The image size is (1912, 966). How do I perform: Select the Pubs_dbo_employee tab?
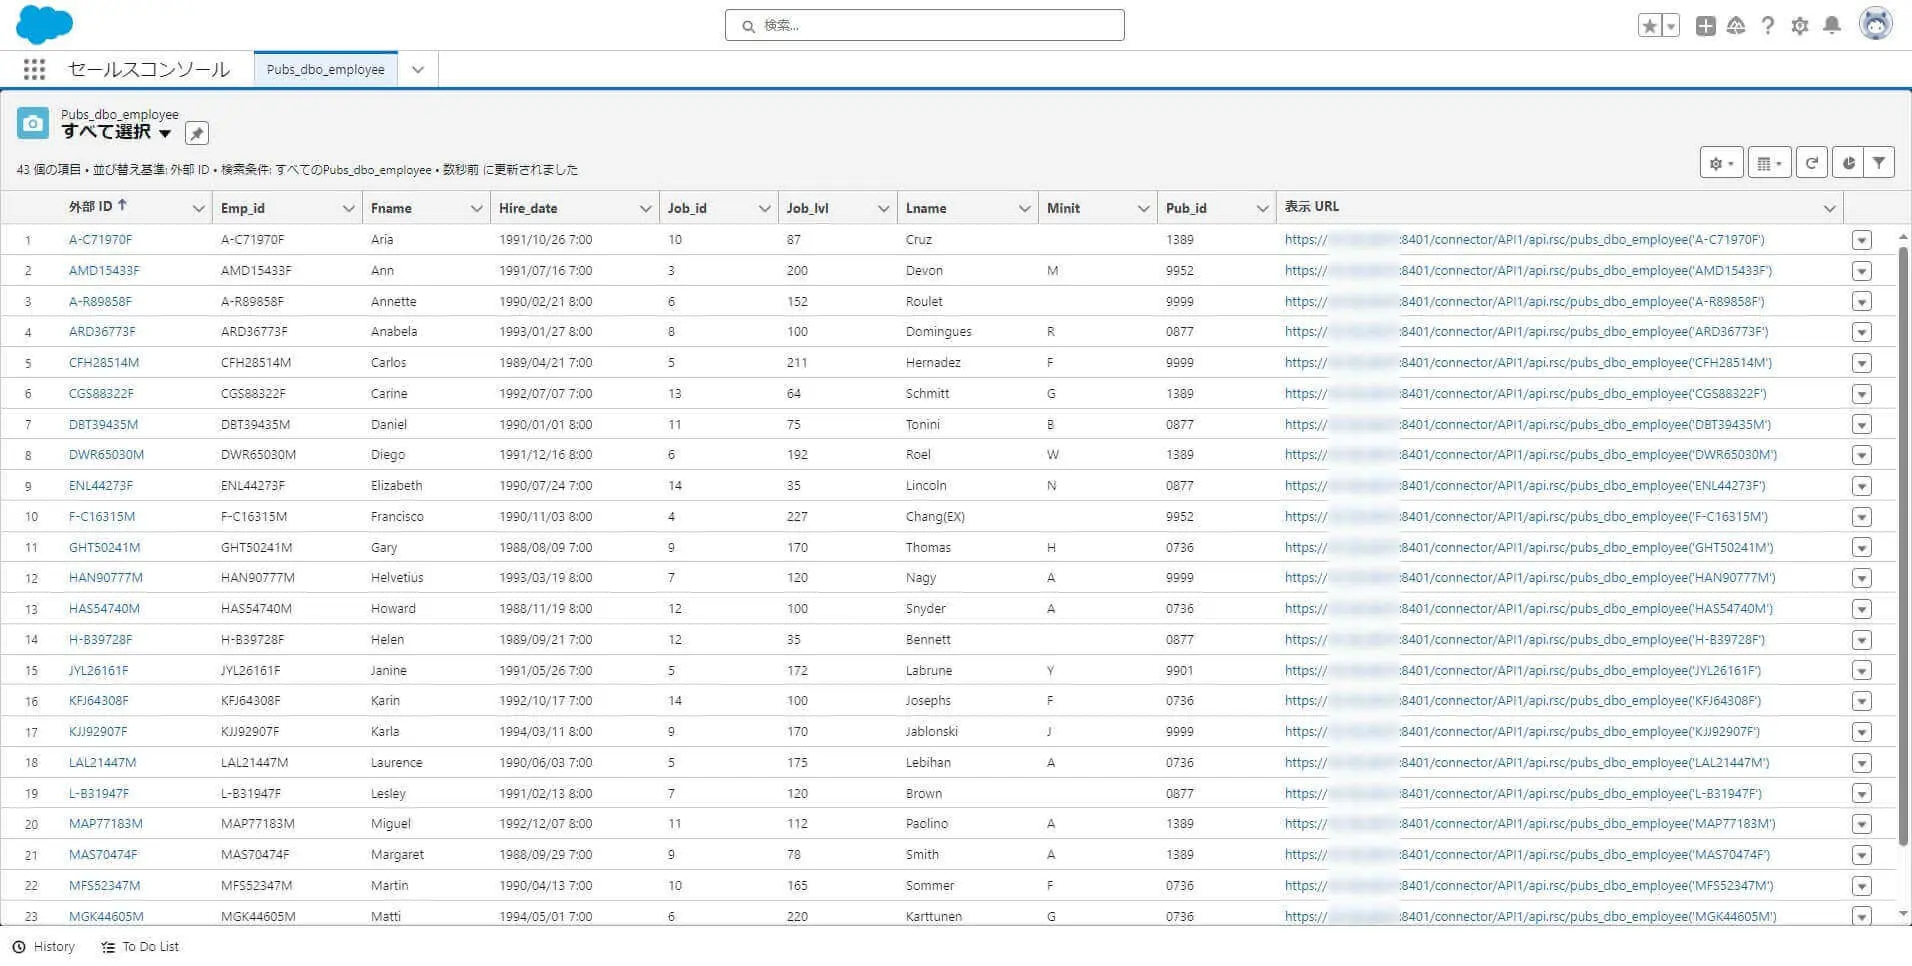pyautogui.click(x=325, y=69)
